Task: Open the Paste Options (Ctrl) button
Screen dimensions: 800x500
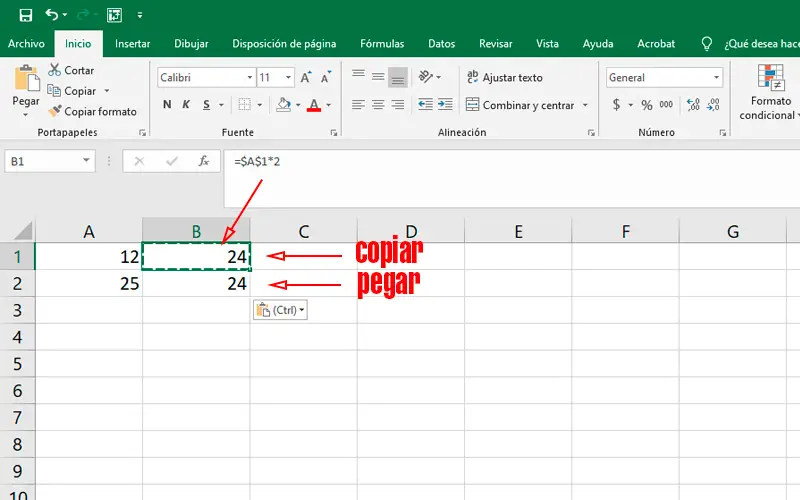Action: point(280,310)
